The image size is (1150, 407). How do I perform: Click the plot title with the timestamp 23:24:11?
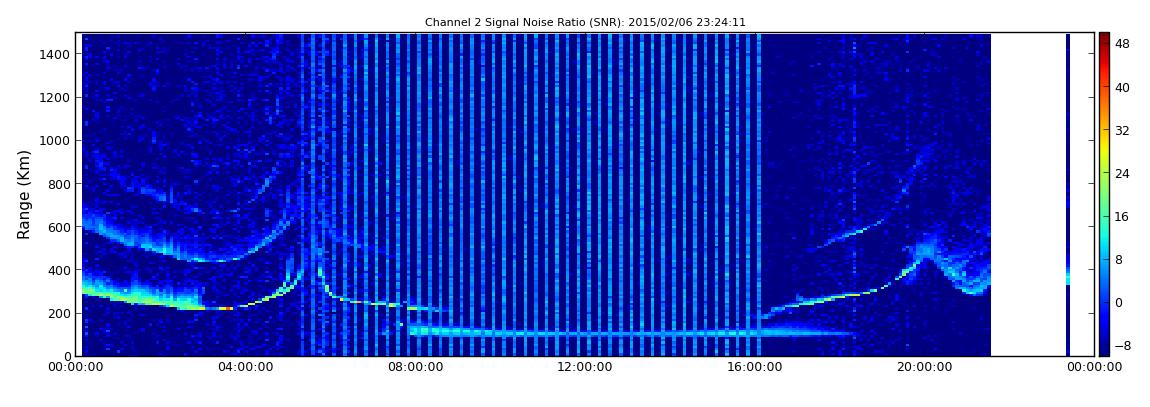(x=585, y=23)
